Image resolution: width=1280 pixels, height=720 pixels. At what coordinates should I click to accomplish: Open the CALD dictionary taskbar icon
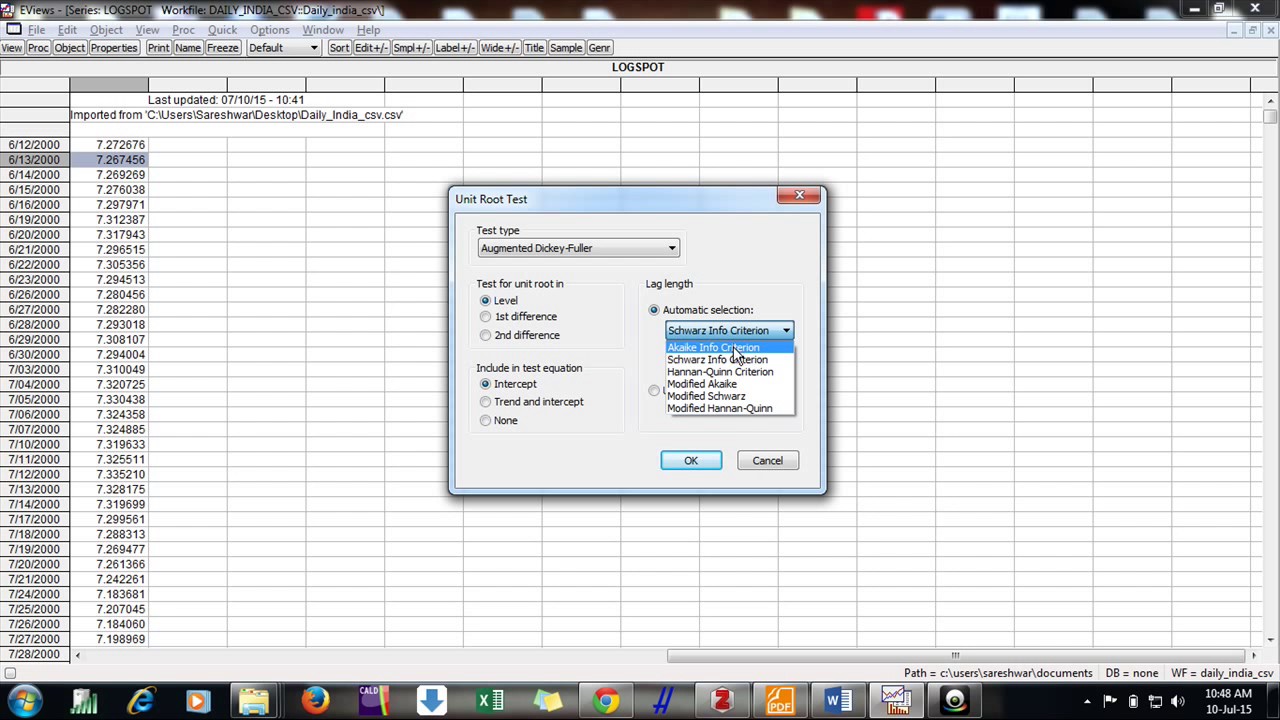373,701
